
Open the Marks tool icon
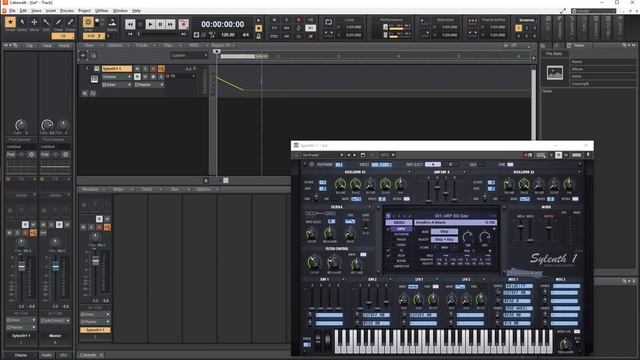(x=112, y=22)
